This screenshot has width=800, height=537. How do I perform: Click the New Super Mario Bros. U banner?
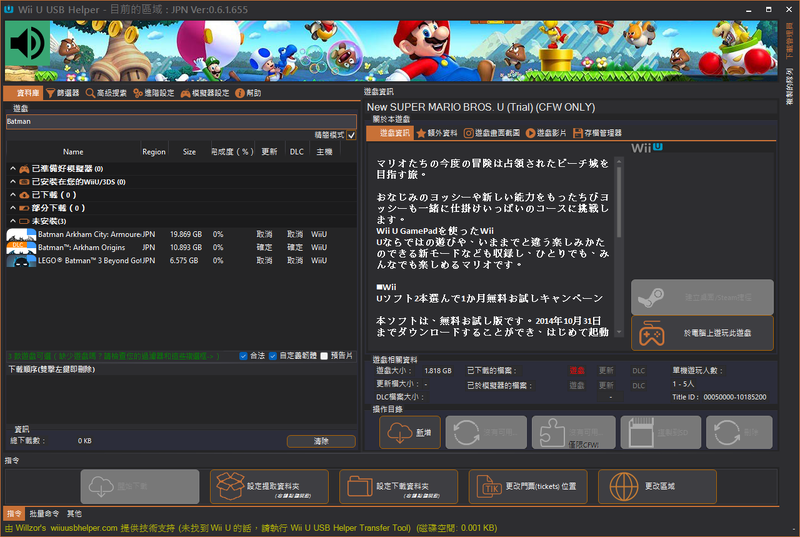tap(391, 51)
